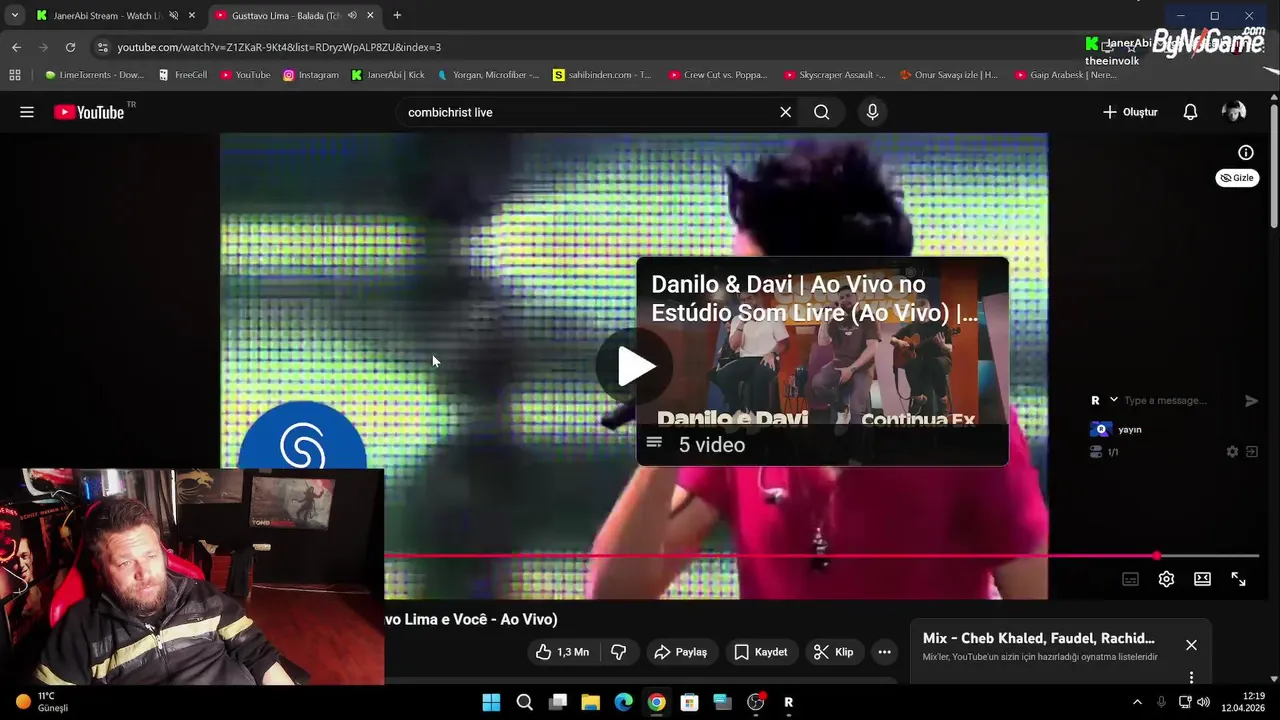Viewport: 1280px width, 720px height.
Task: Show the video info card icon
Action: [1246, 153]
